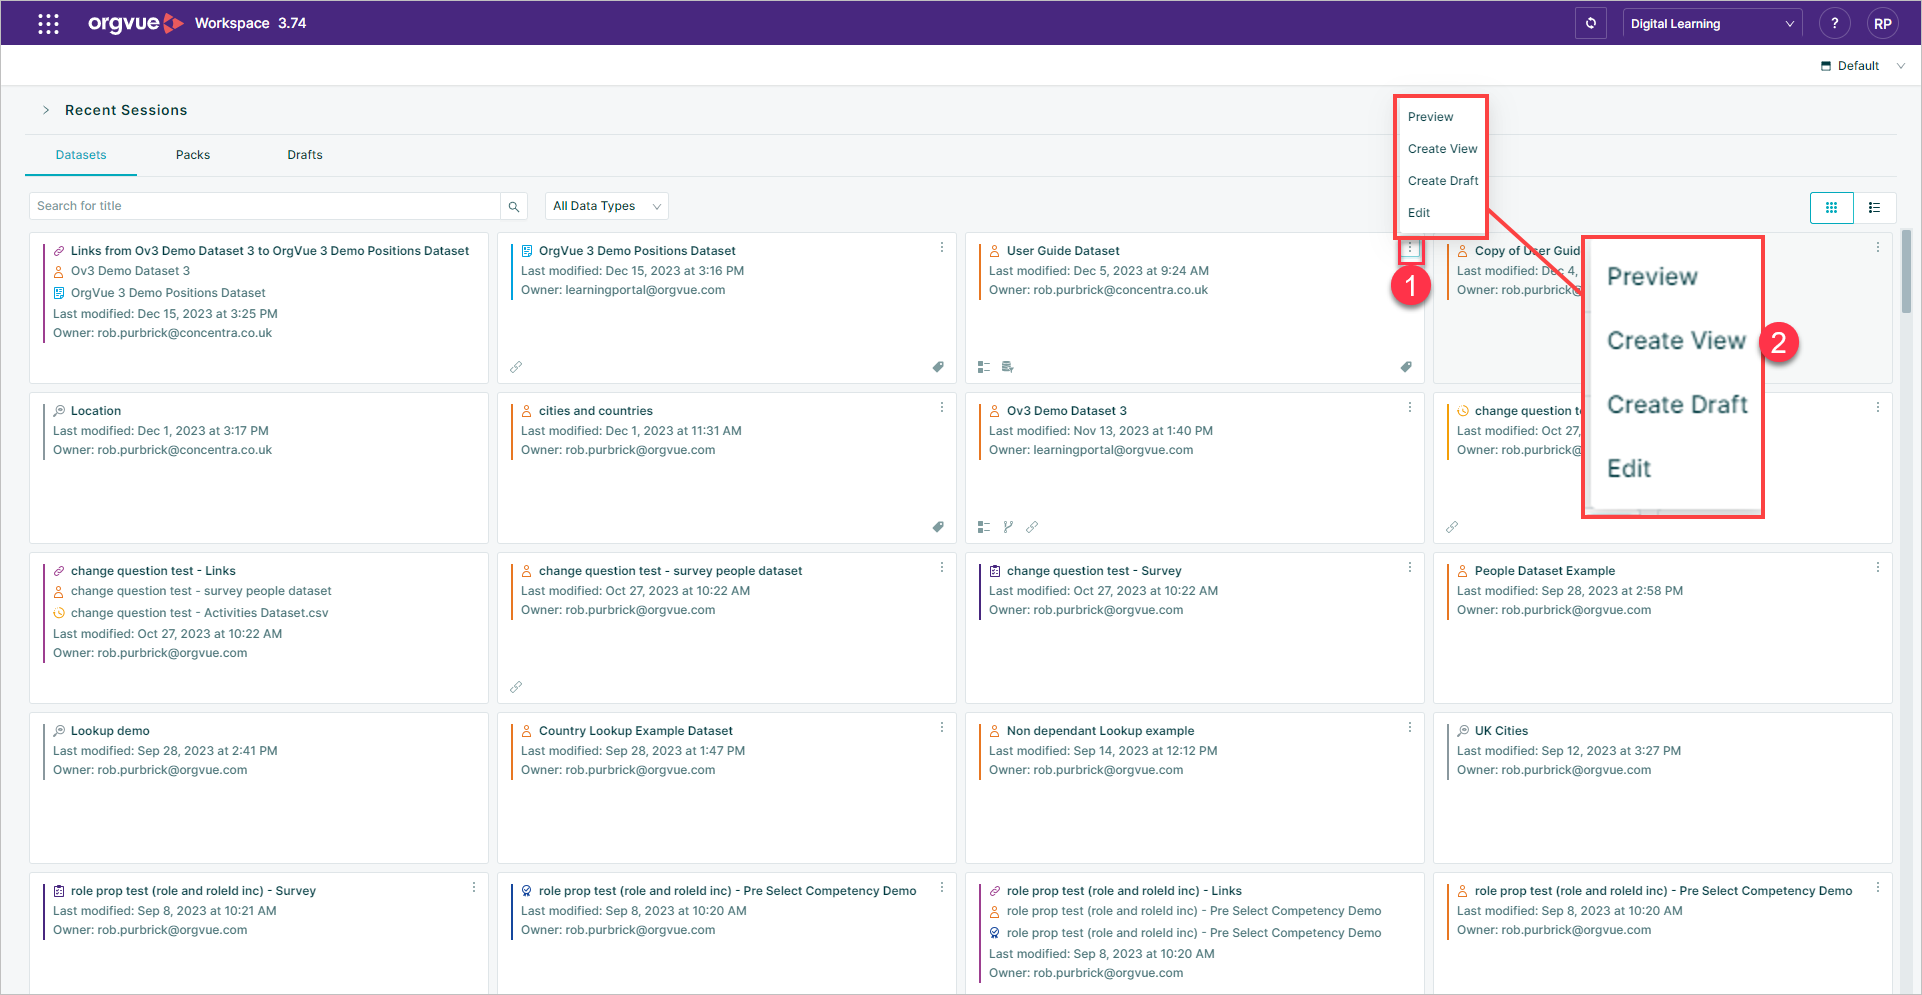Viewport: 1922px width, 995px height.
Task: Switch to grid view layout
Action: [1832, 207]
